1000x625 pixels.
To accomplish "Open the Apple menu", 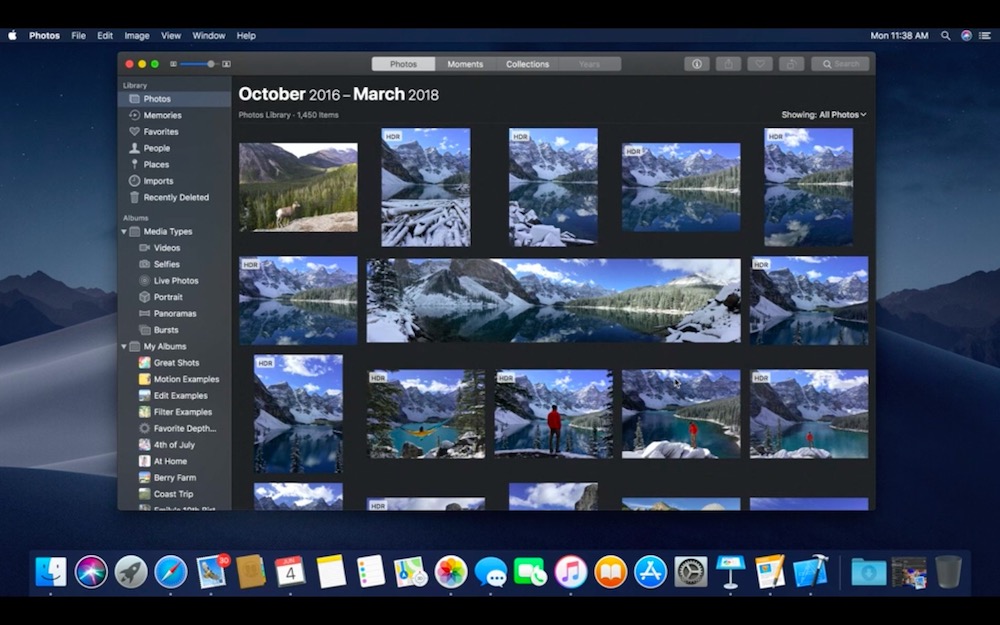I will [x=12, y=36].
